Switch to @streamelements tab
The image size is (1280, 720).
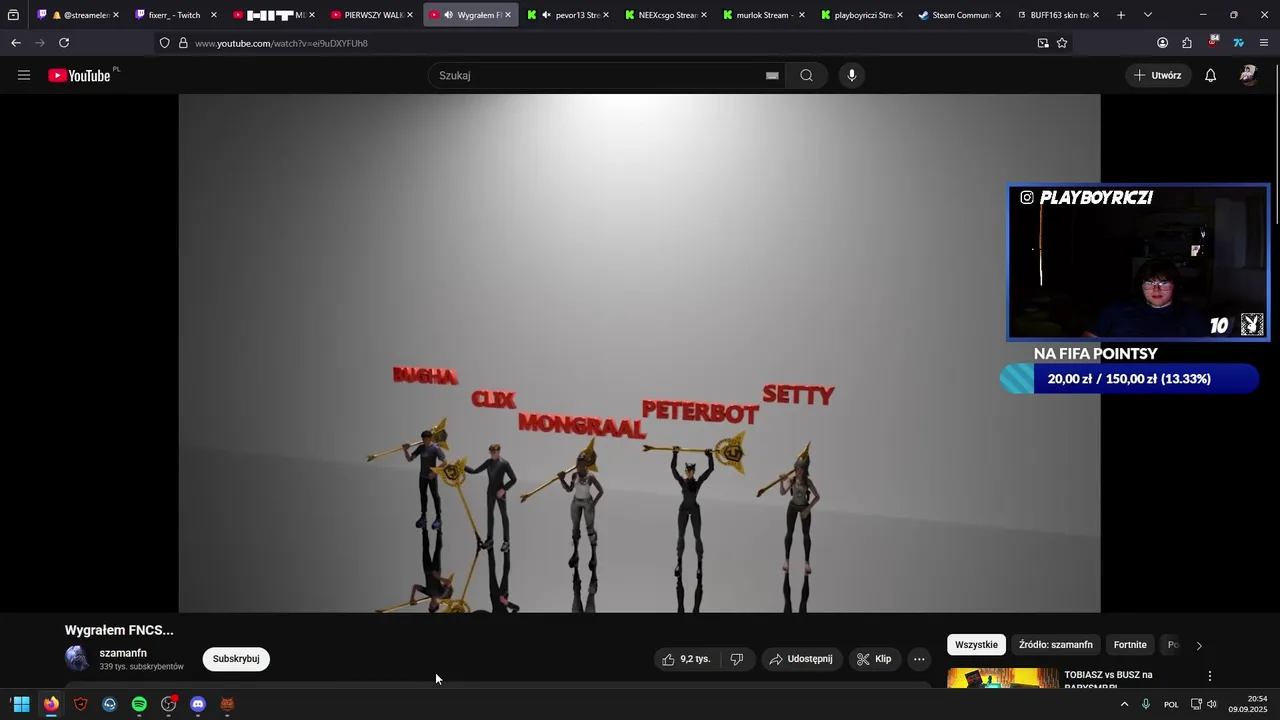[x=77, y=15]
